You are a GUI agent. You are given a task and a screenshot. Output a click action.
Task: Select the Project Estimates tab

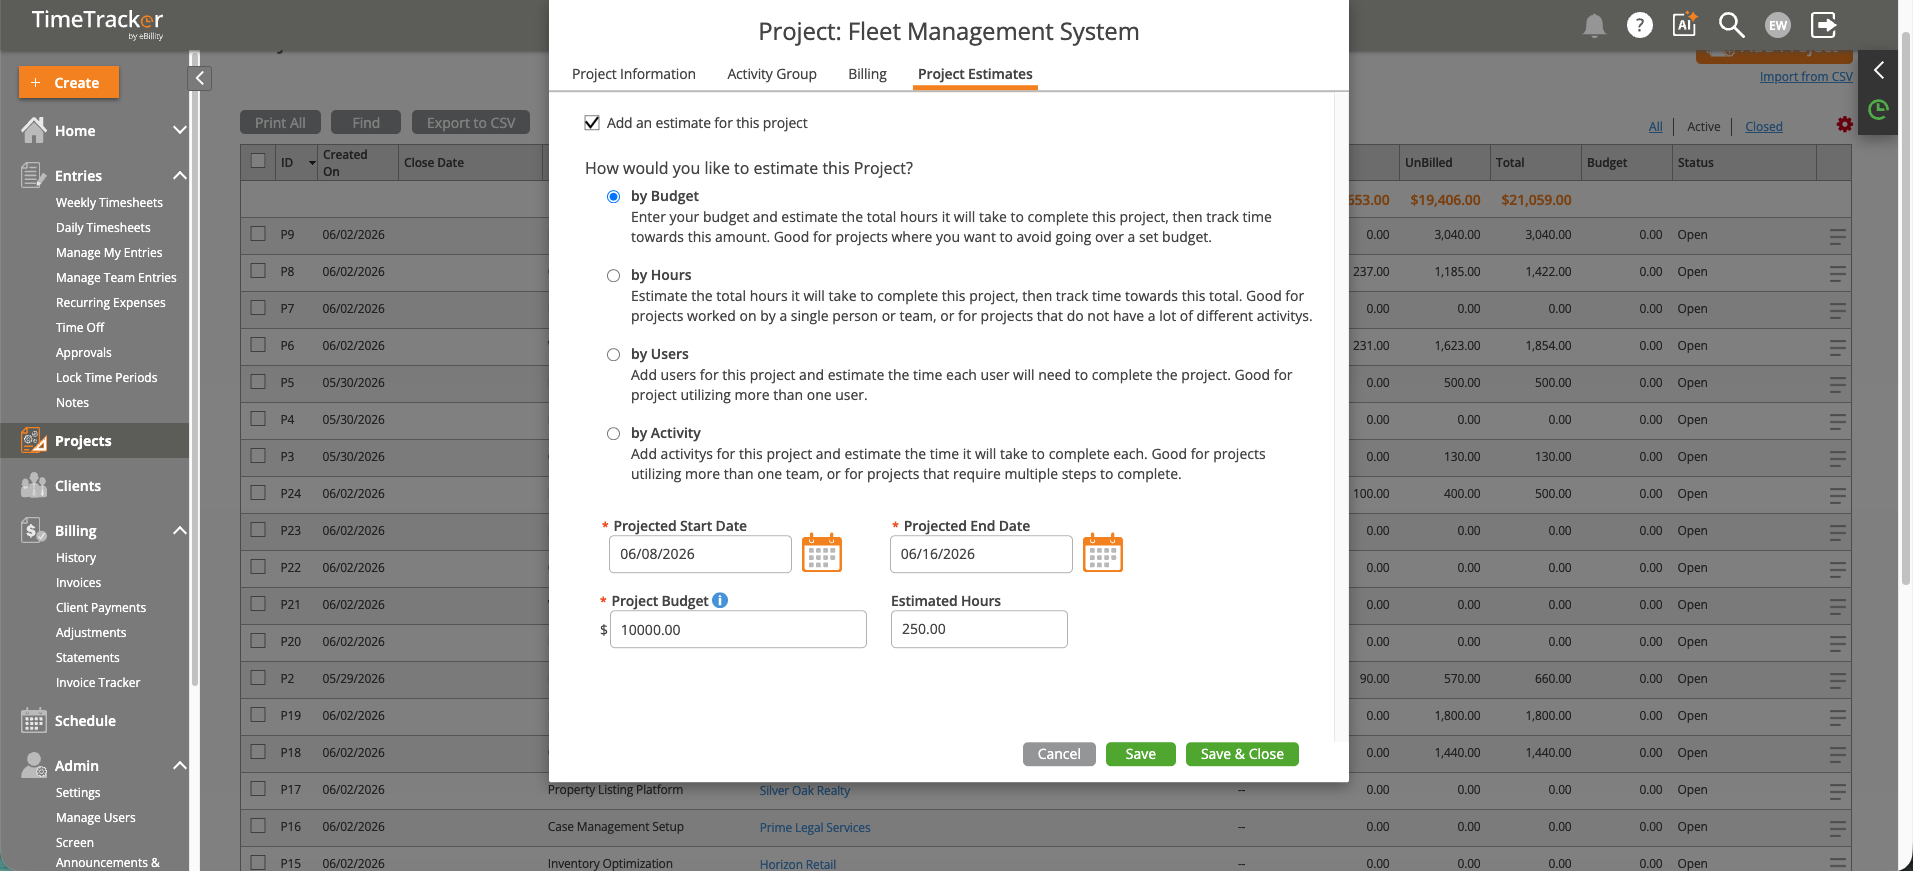click(975, 74)
